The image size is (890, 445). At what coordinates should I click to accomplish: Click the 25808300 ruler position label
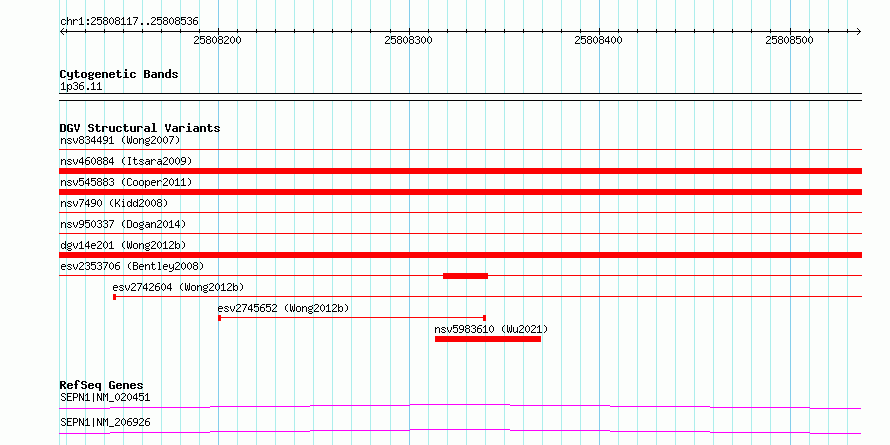pos(408,40)
